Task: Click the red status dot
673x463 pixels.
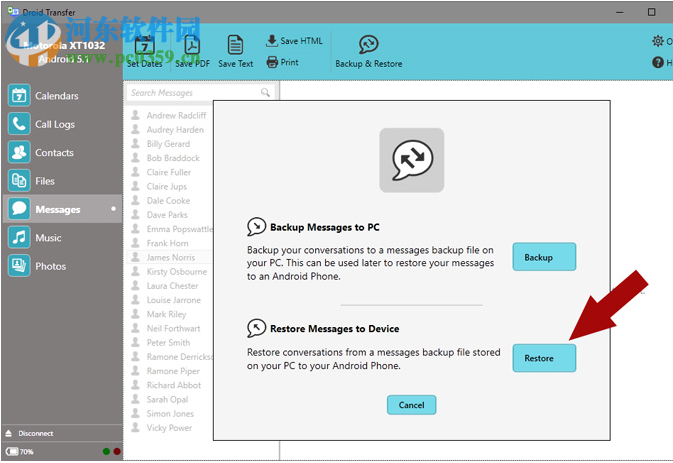Action: pyautogui.click(x=116, y=451)
